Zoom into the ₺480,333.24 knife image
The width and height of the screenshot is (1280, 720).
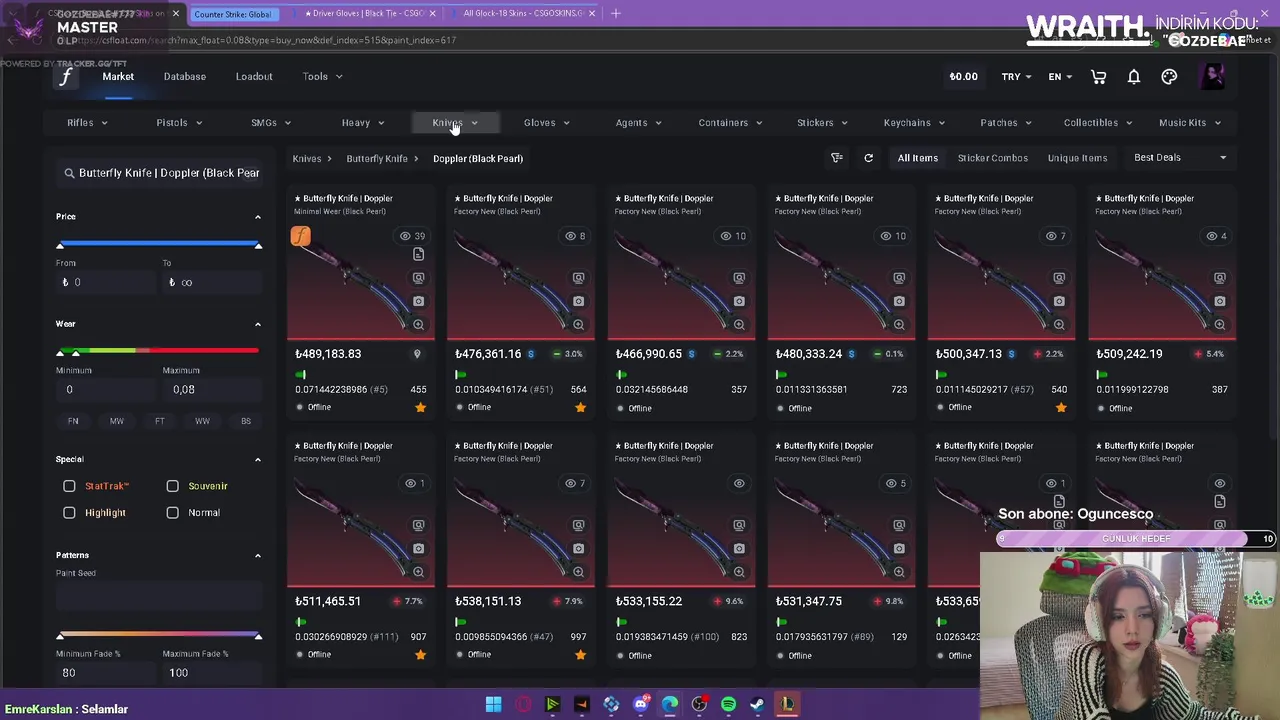click(899, 324)
